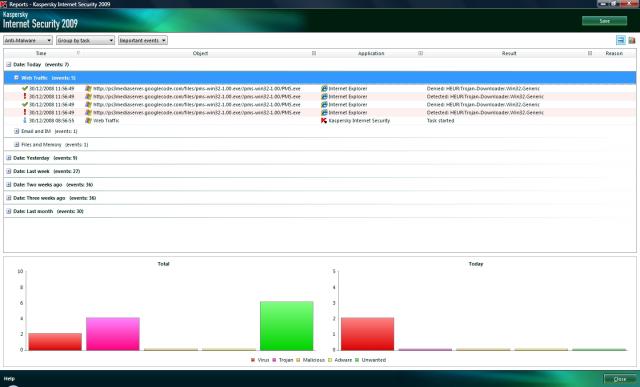Select the 'Kaspersky Internet Security' application cell
Viewport: 640px width, 387px height.
359,120
